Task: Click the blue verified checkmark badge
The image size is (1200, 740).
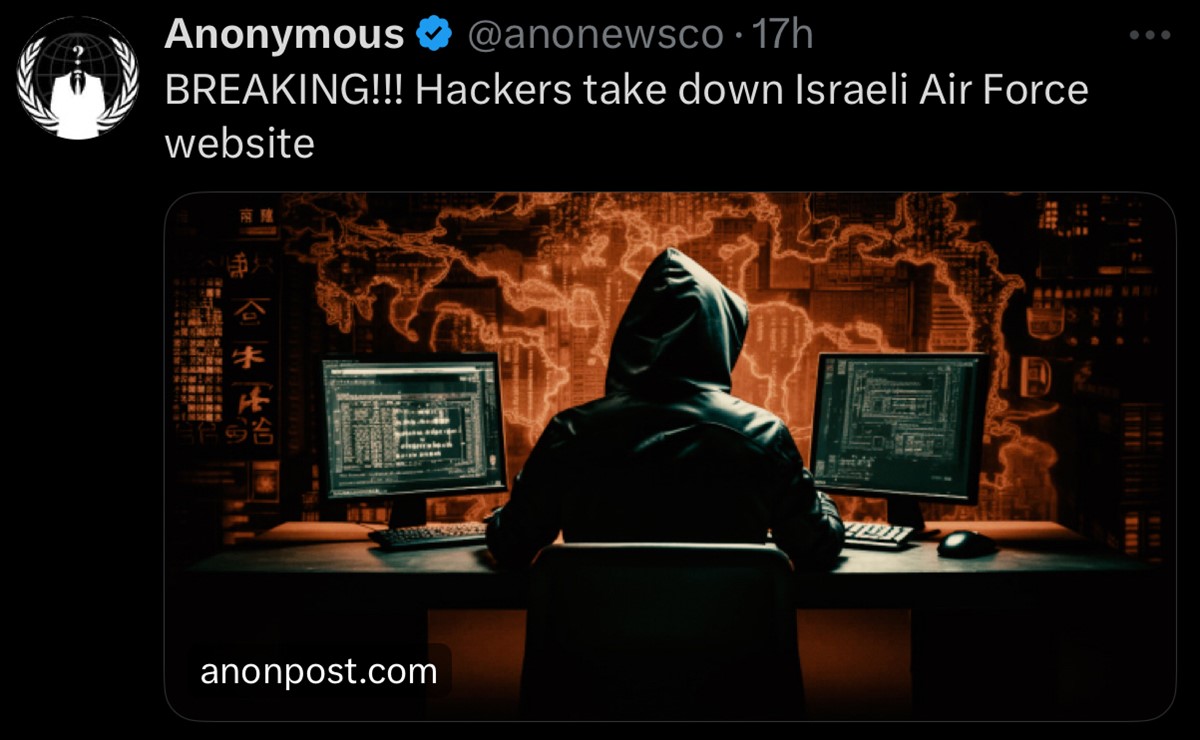Action: tap(433, 35)
